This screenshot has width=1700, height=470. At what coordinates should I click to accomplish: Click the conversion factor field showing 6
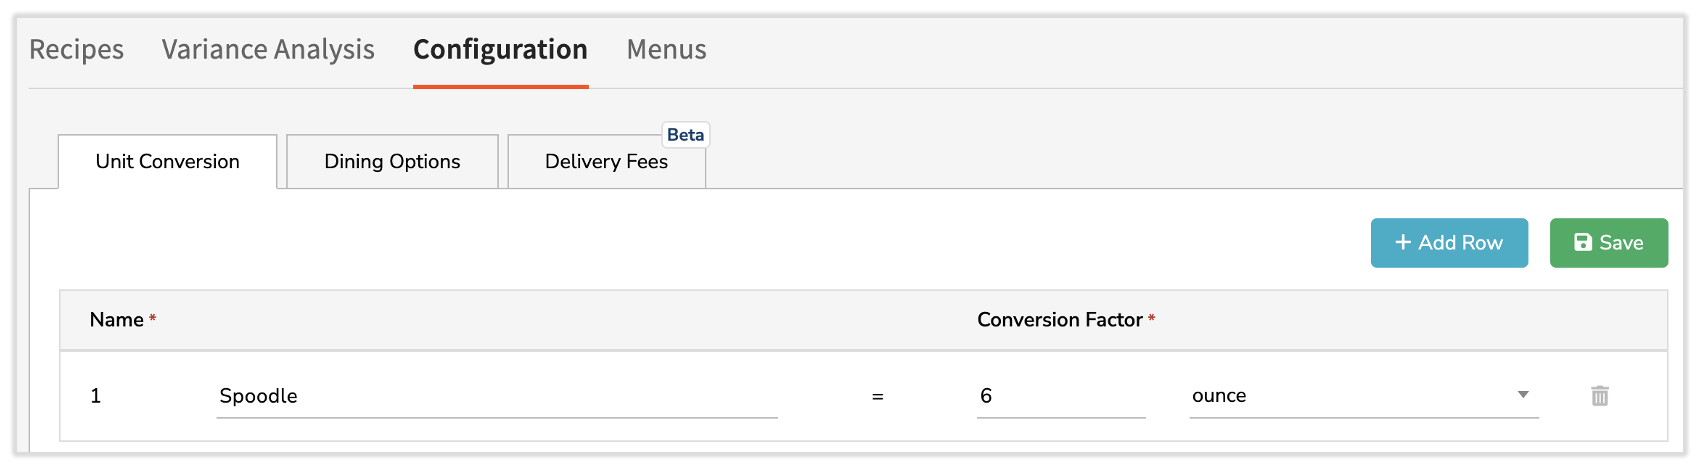(1060, 396)
